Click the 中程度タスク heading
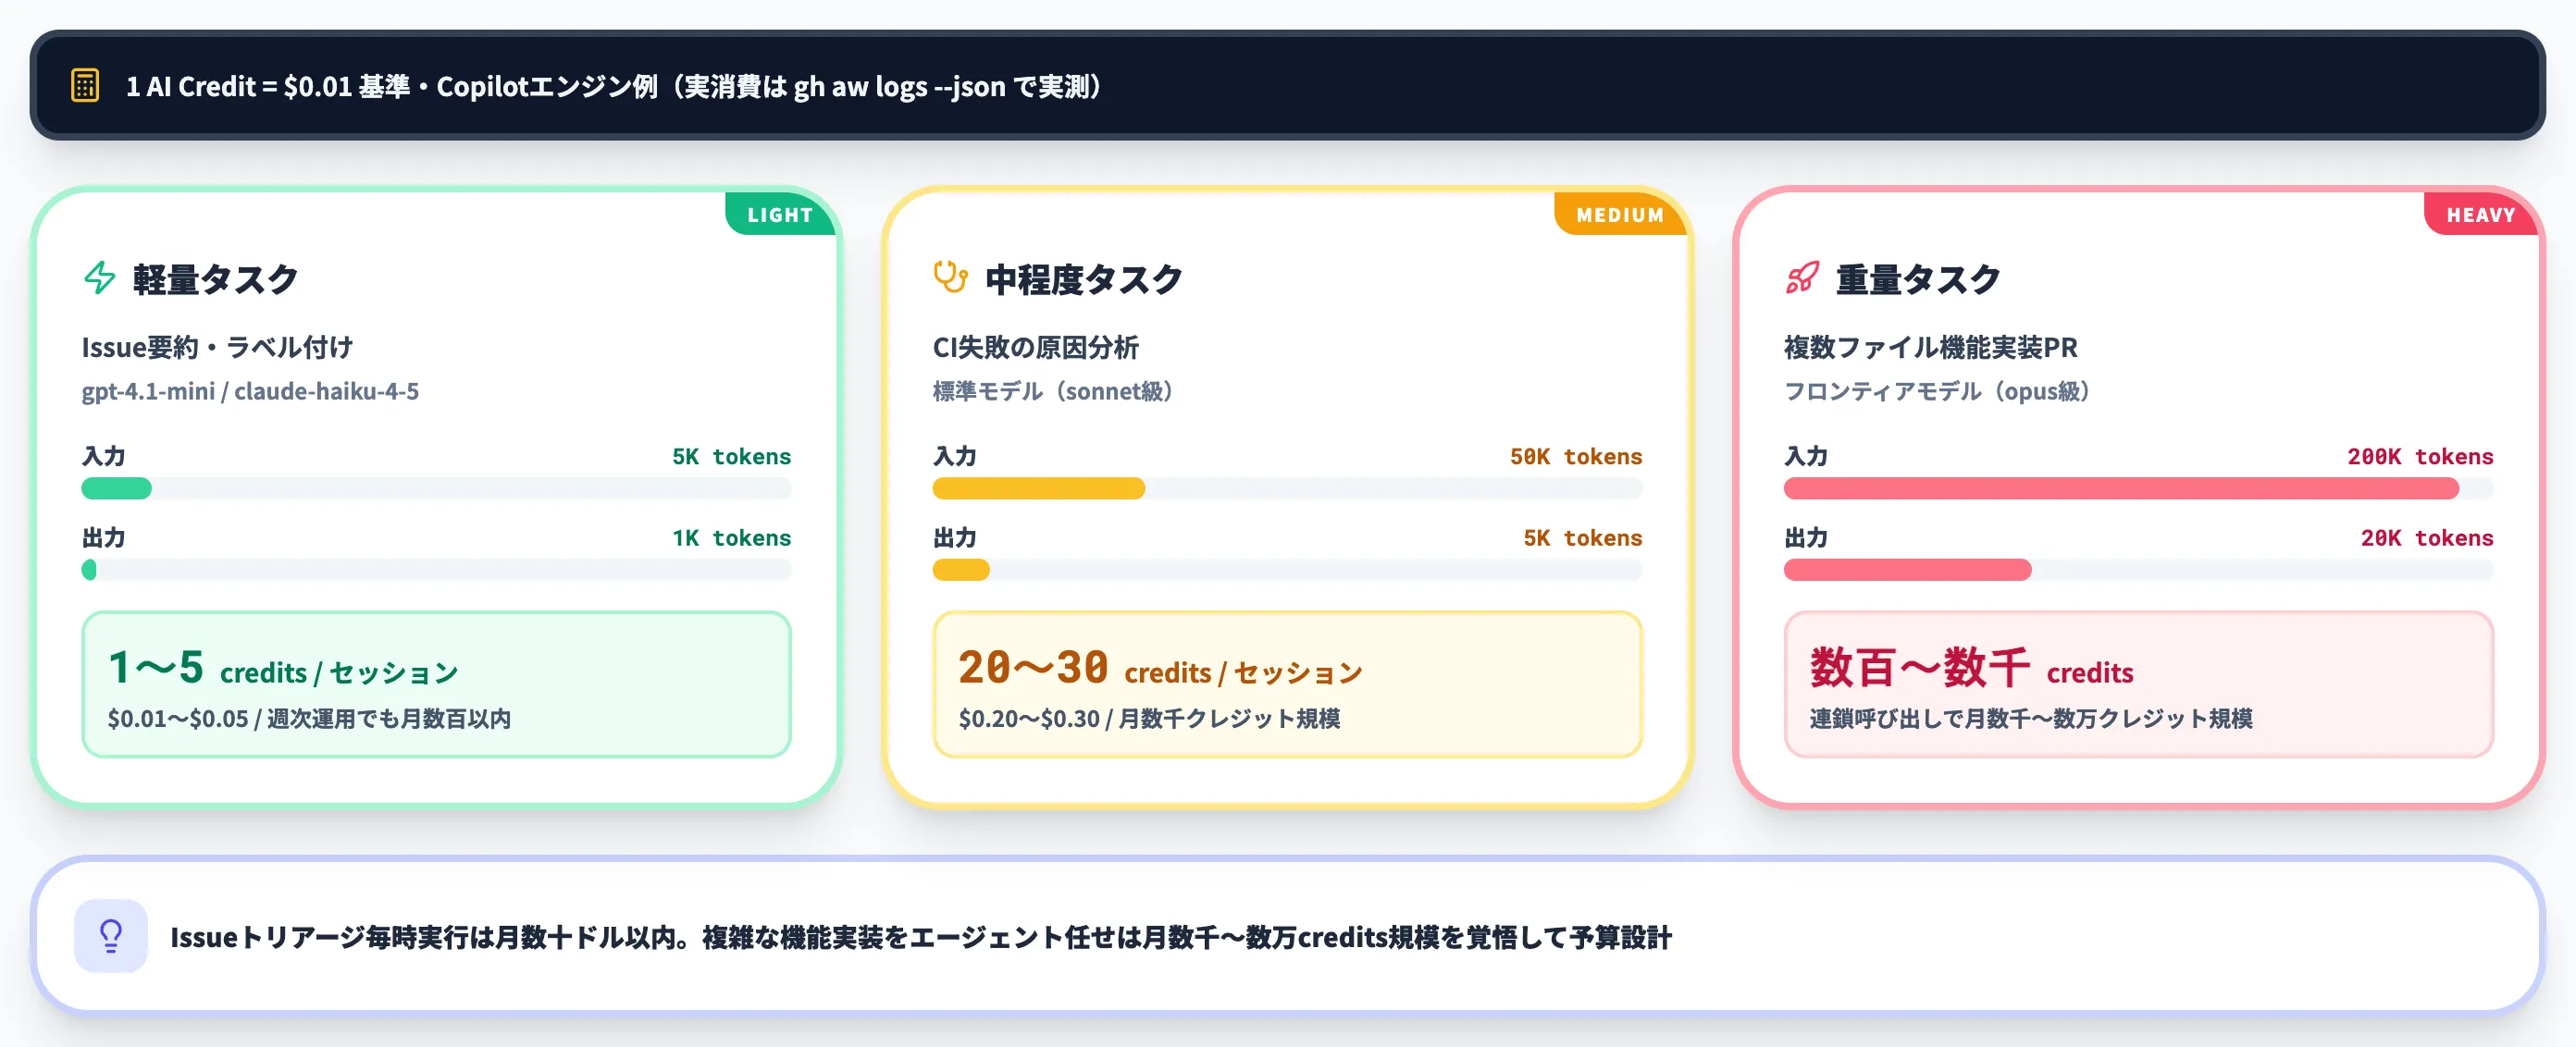Image resolution: width=2576 pixels, height=1047 pixels. coord(1084,279)
